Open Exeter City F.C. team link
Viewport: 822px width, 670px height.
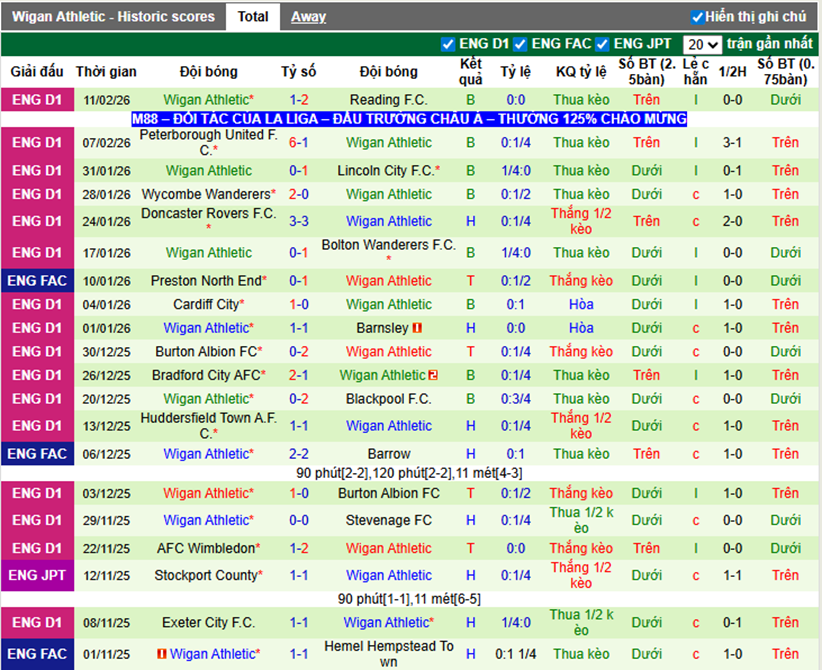pos(208,623)
